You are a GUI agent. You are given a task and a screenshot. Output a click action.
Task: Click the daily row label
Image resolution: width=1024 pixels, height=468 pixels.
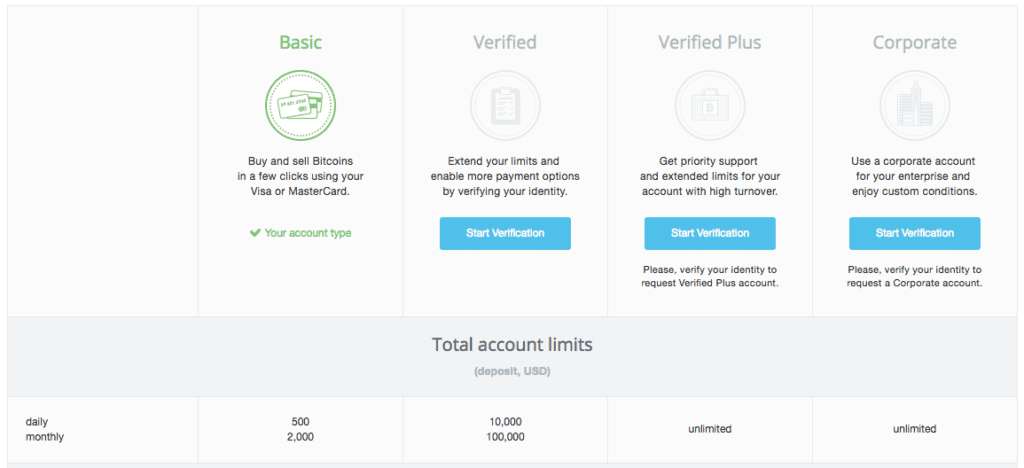coord(36,422)
